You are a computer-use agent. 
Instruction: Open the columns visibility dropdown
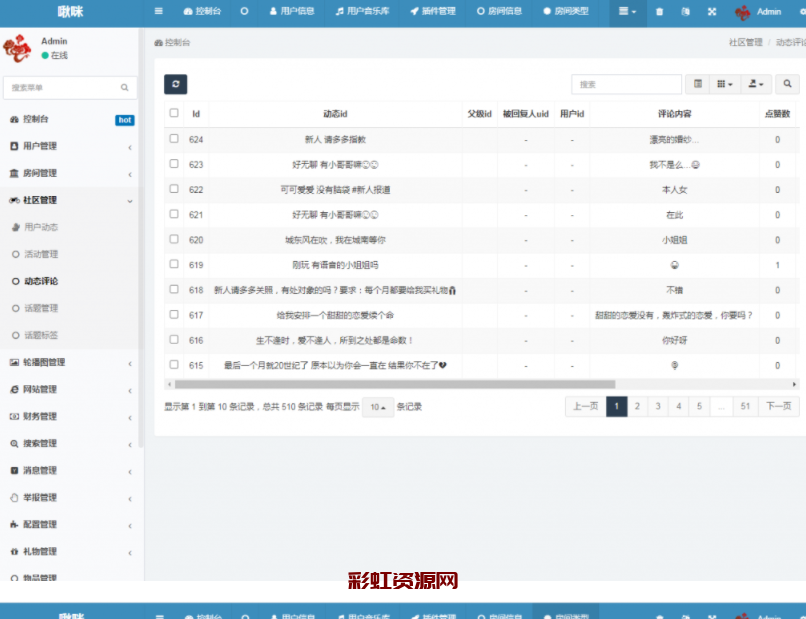tap(725, 85)
